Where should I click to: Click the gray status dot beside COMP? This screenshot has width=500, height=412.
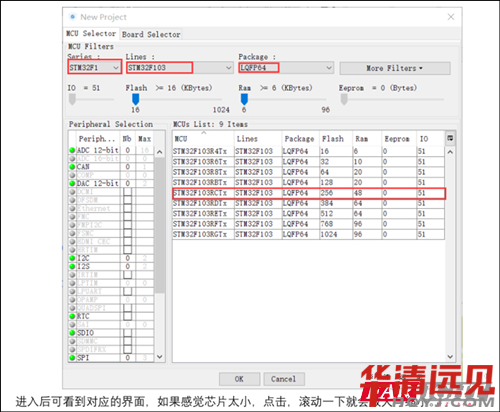coord(72,175)
